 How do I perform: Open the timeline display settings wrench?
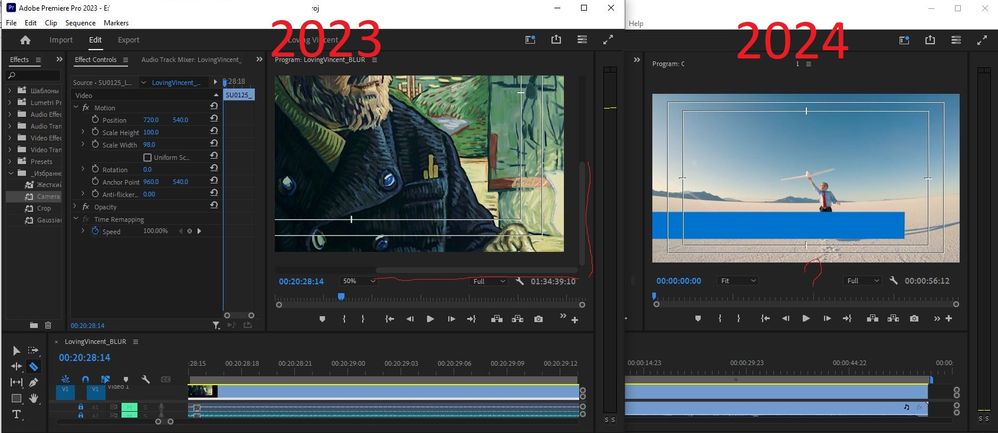(x=145, y=380)
